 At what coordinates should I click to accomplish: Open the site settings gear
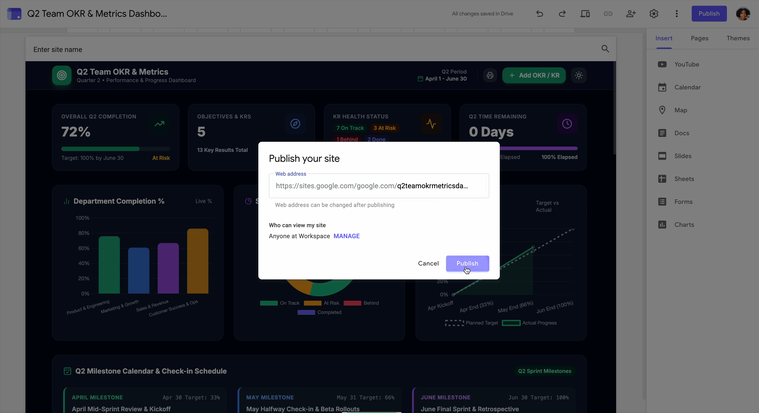653,14
